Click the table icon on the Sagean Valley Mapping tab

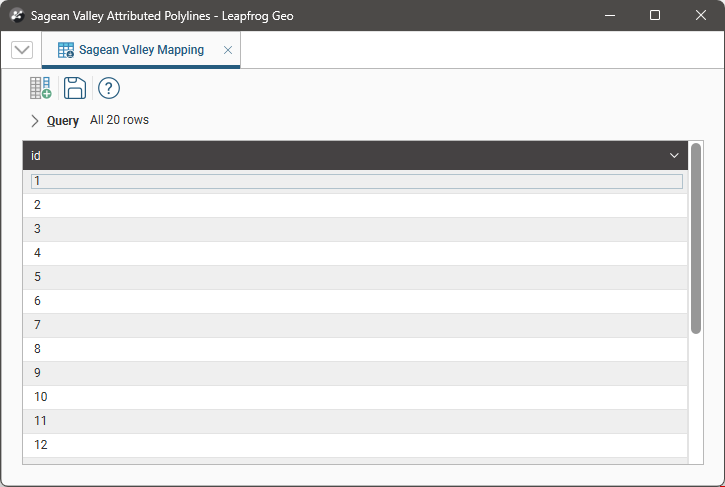pos(66,50)
